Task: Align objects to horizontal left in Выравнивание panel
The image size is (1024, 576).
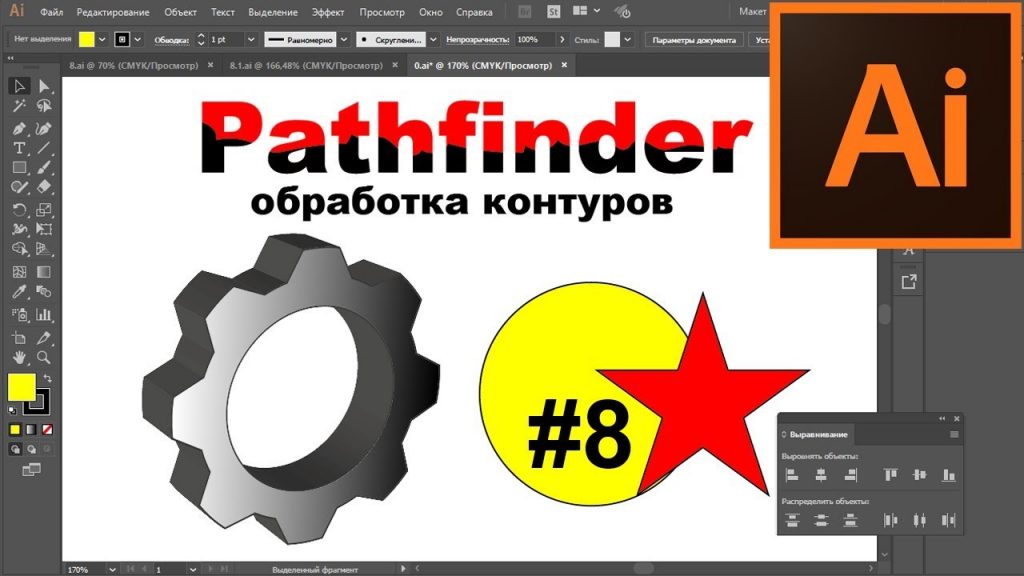Action: (792, 475)
